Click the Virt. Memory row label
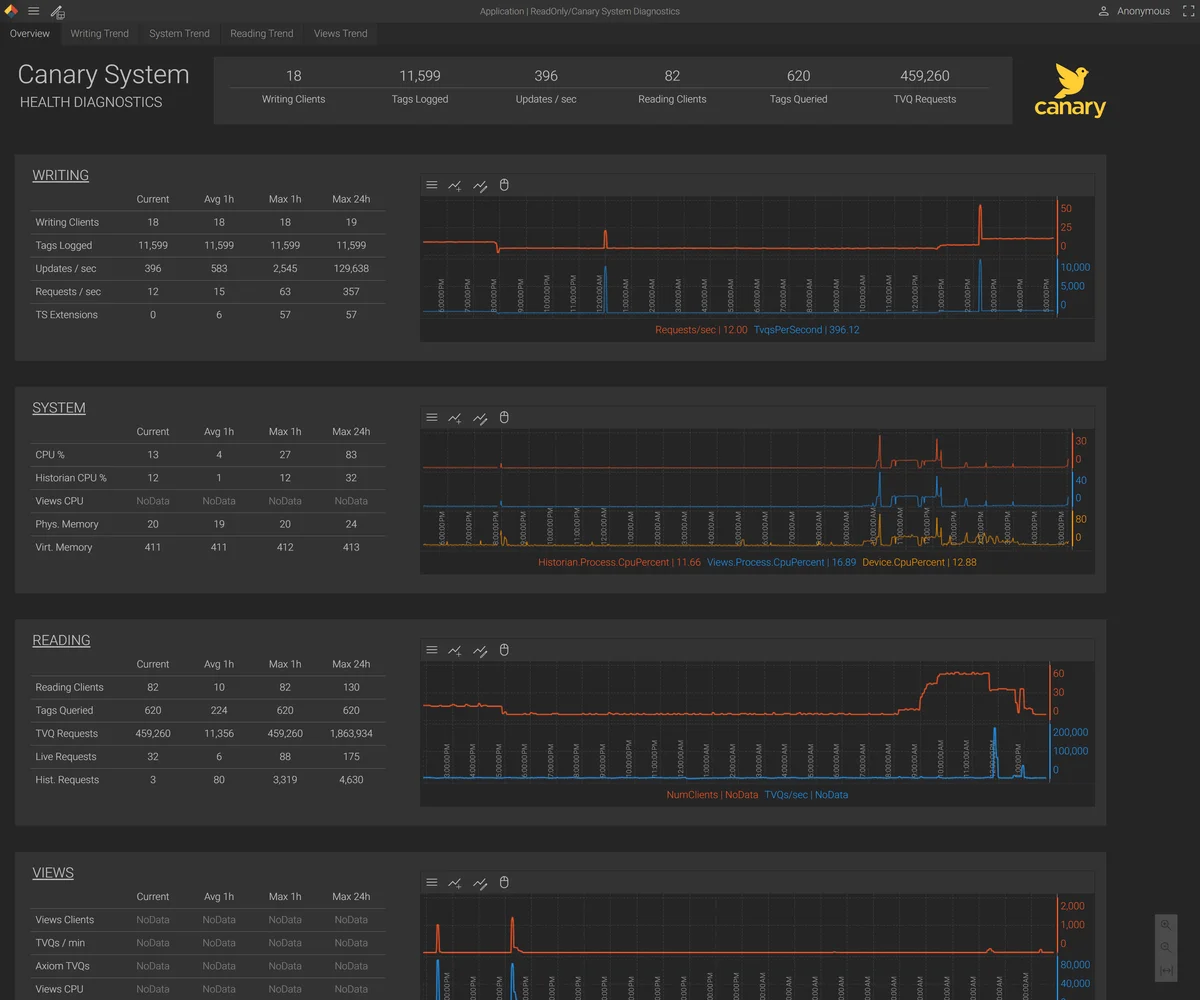Screen dimensions: 1200x1000 pos(63,547)
